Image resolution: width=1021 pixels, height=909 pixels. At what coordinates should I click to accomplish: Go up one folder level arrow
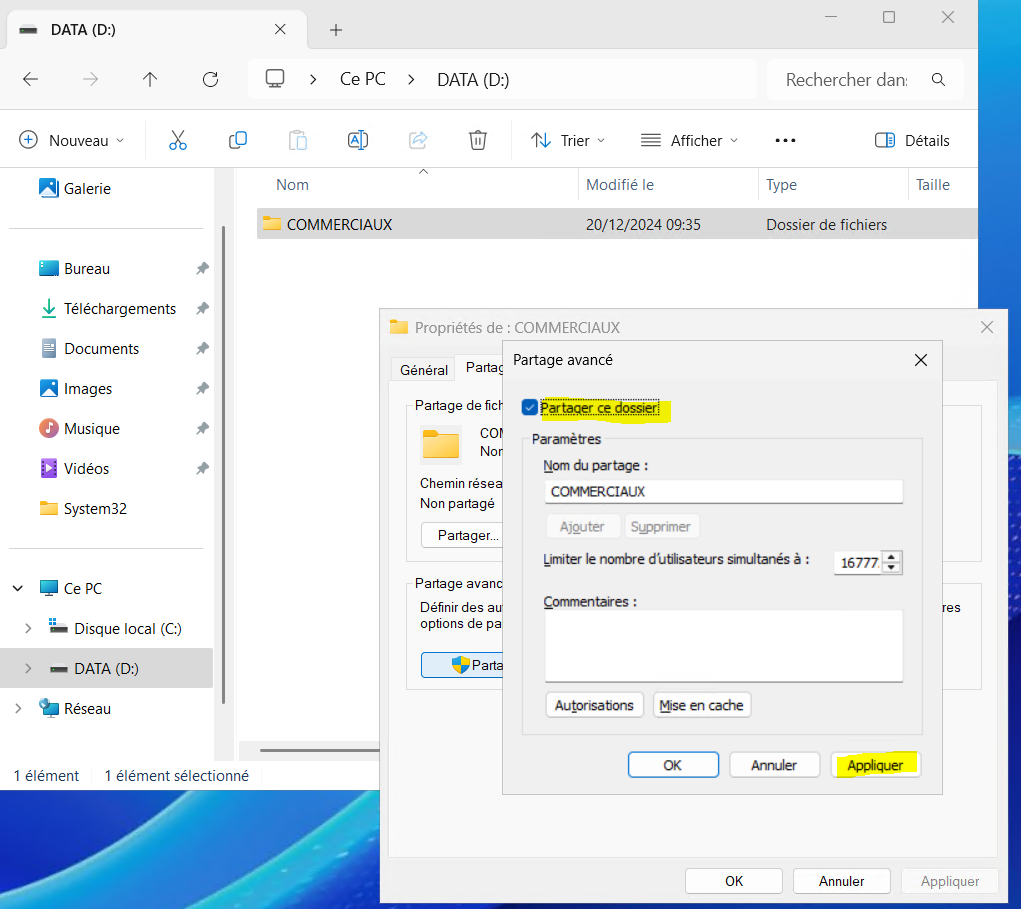point(150,80)
